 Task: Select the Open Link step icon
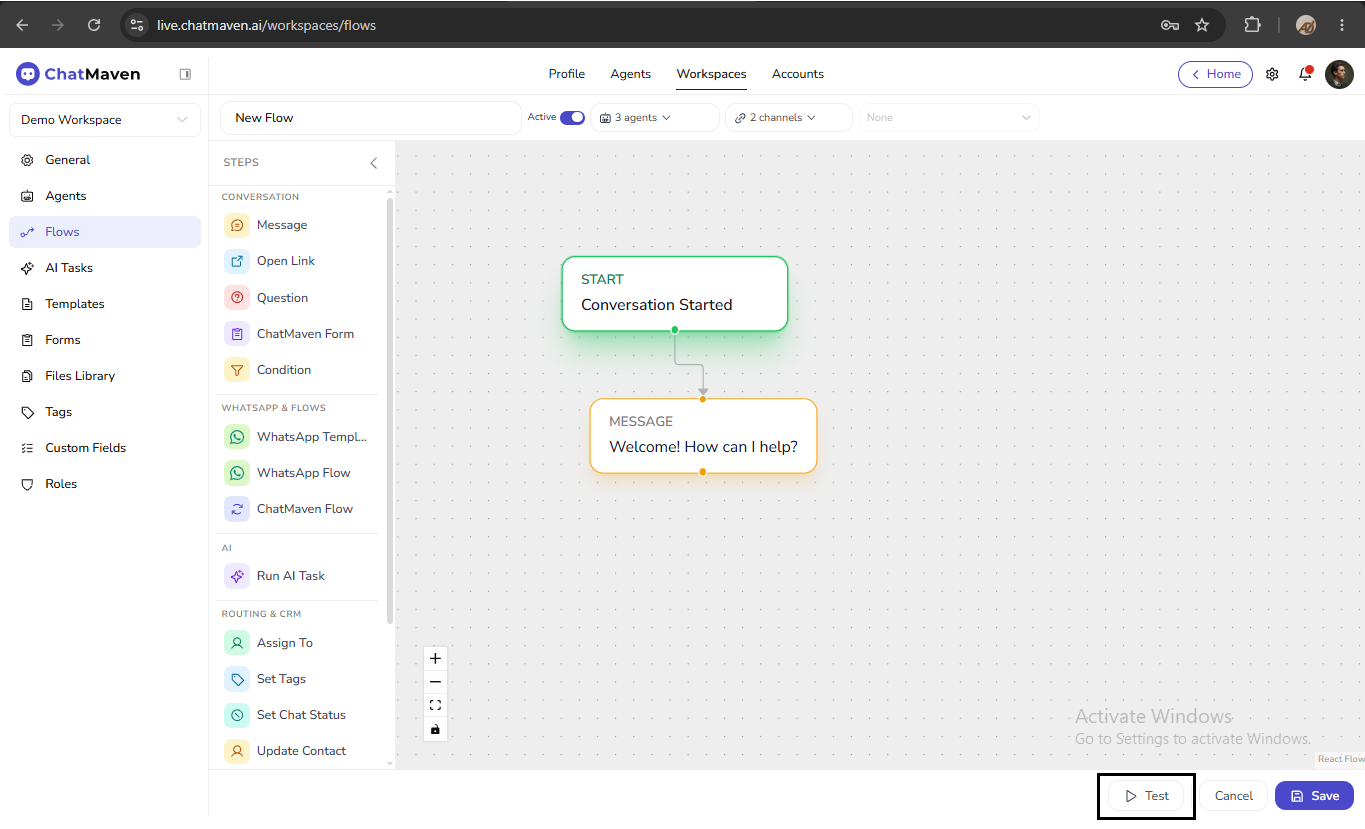237,261
